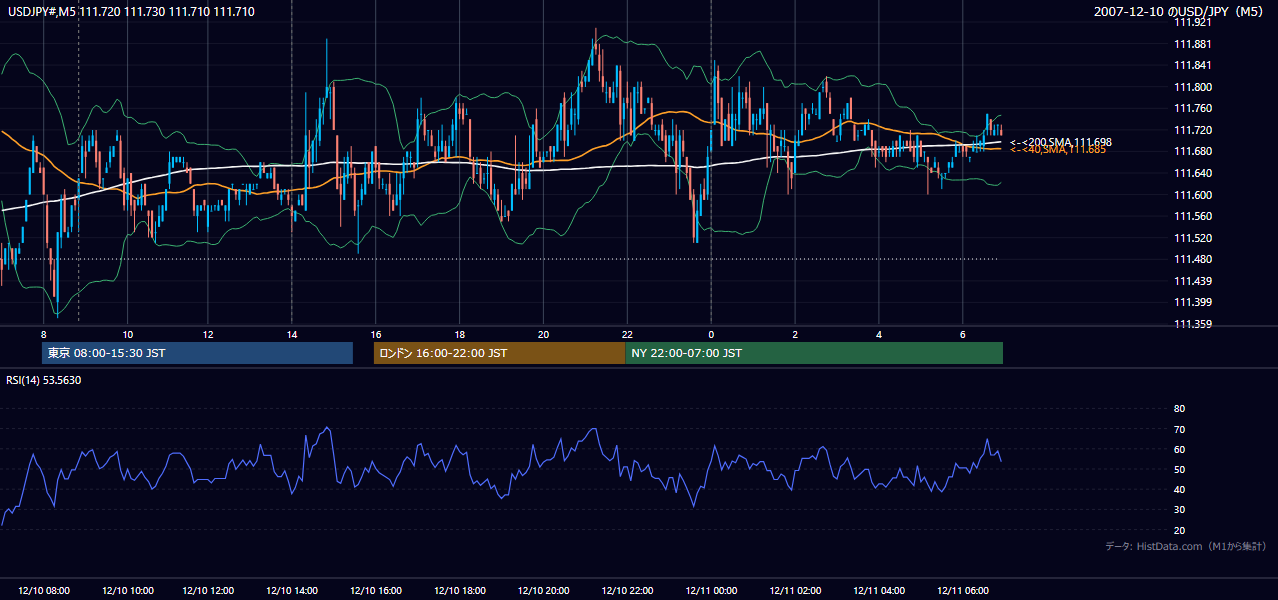This screenshot has height=600, width=1278.
Task: Click the 12/10 18:00 time label
Action: [461, 591]
